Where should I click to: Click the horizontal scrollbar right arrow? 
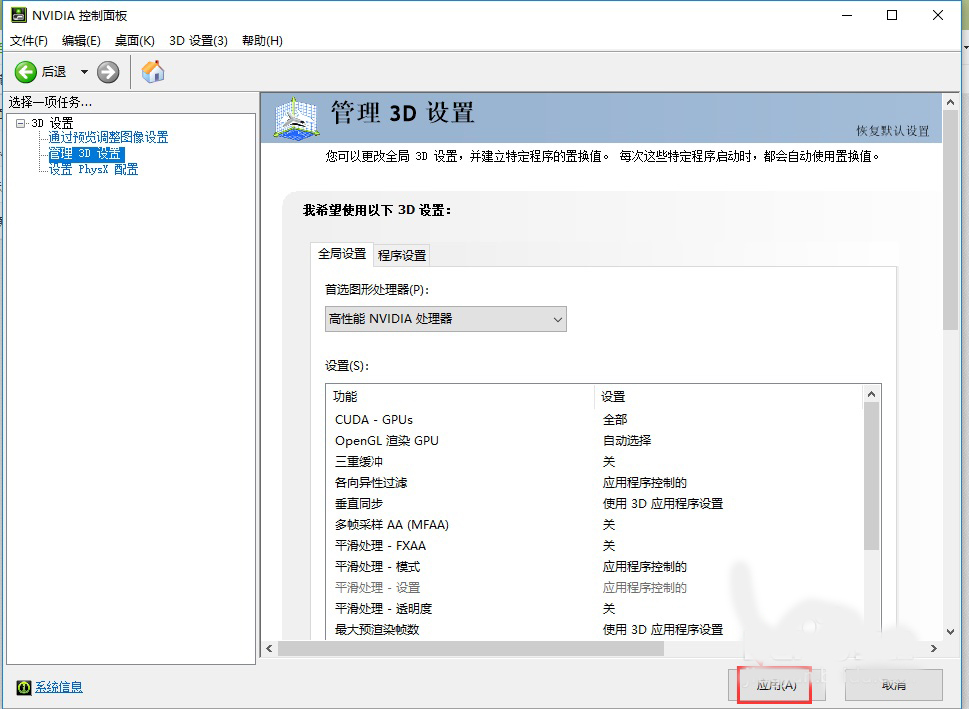tap(934, 648)
